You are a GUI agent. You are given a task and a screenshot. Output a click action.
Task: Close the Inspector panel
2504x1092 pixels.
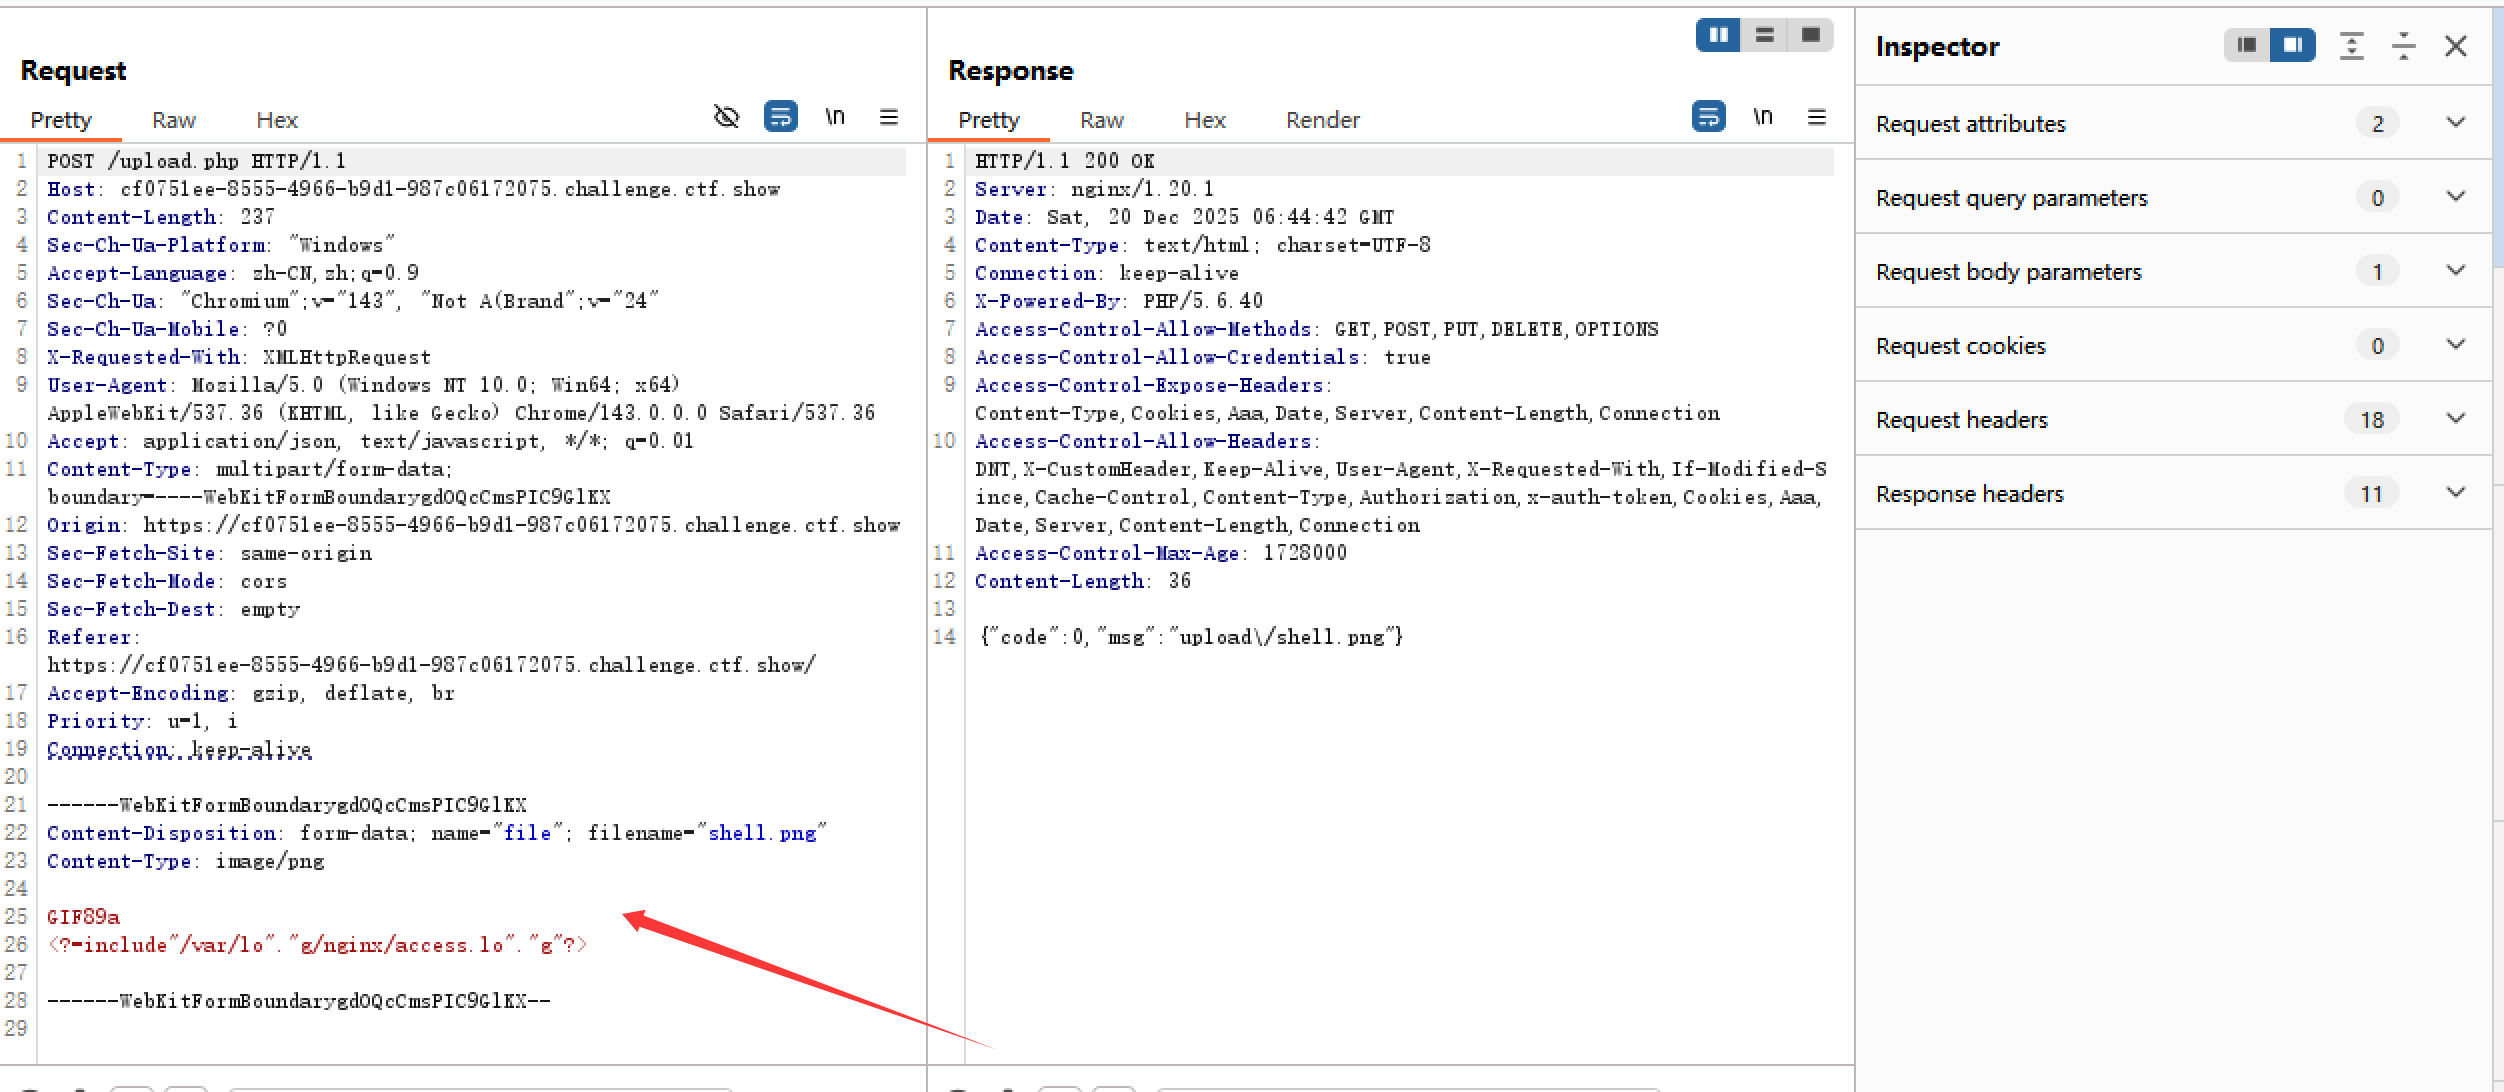tap(2456, 46)
